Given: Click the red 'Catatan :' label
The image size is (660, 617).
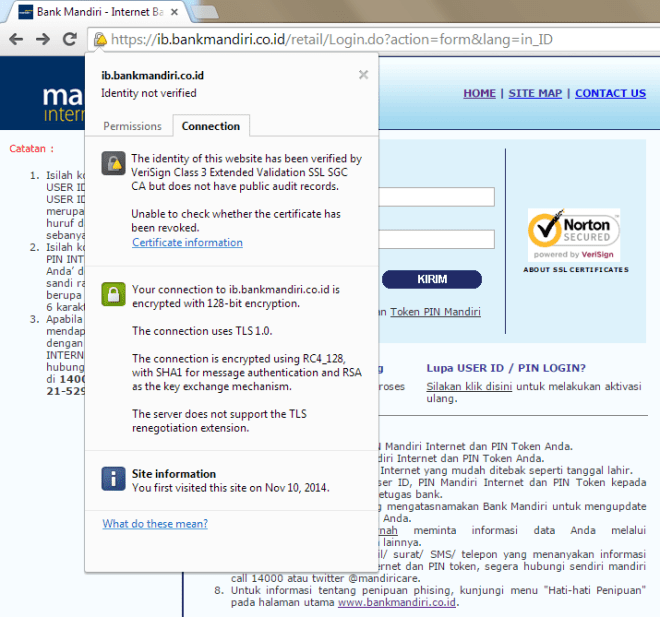Looking at the screenshot, I should coord(32,149).
